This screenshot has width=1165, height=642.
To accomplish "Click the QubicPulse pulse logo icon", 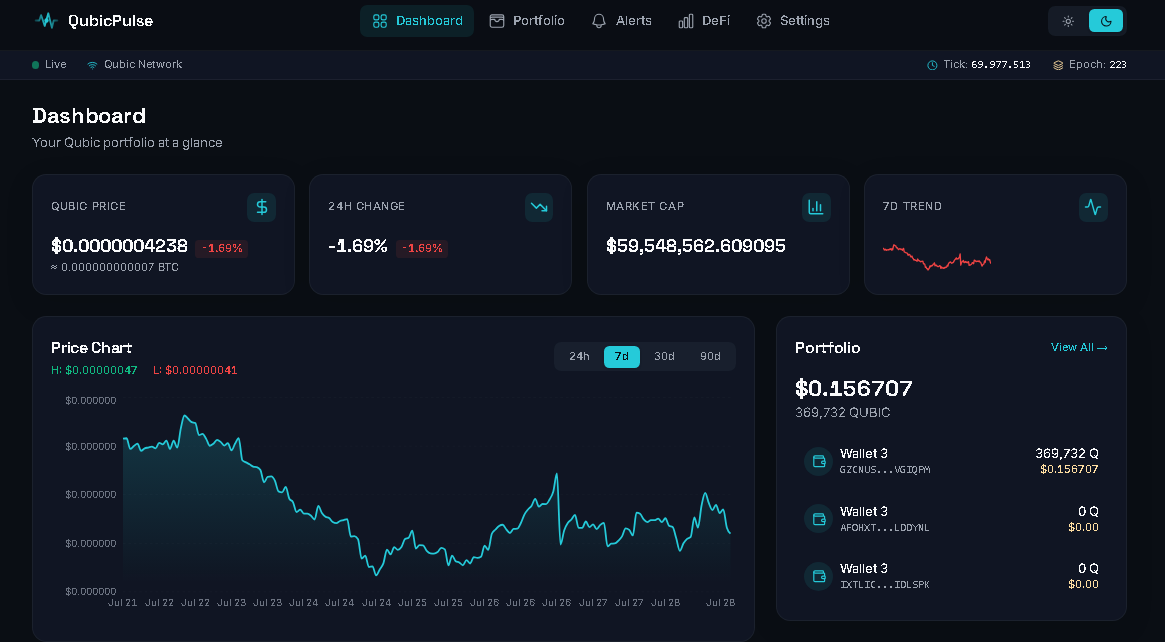I will [46, 21].
